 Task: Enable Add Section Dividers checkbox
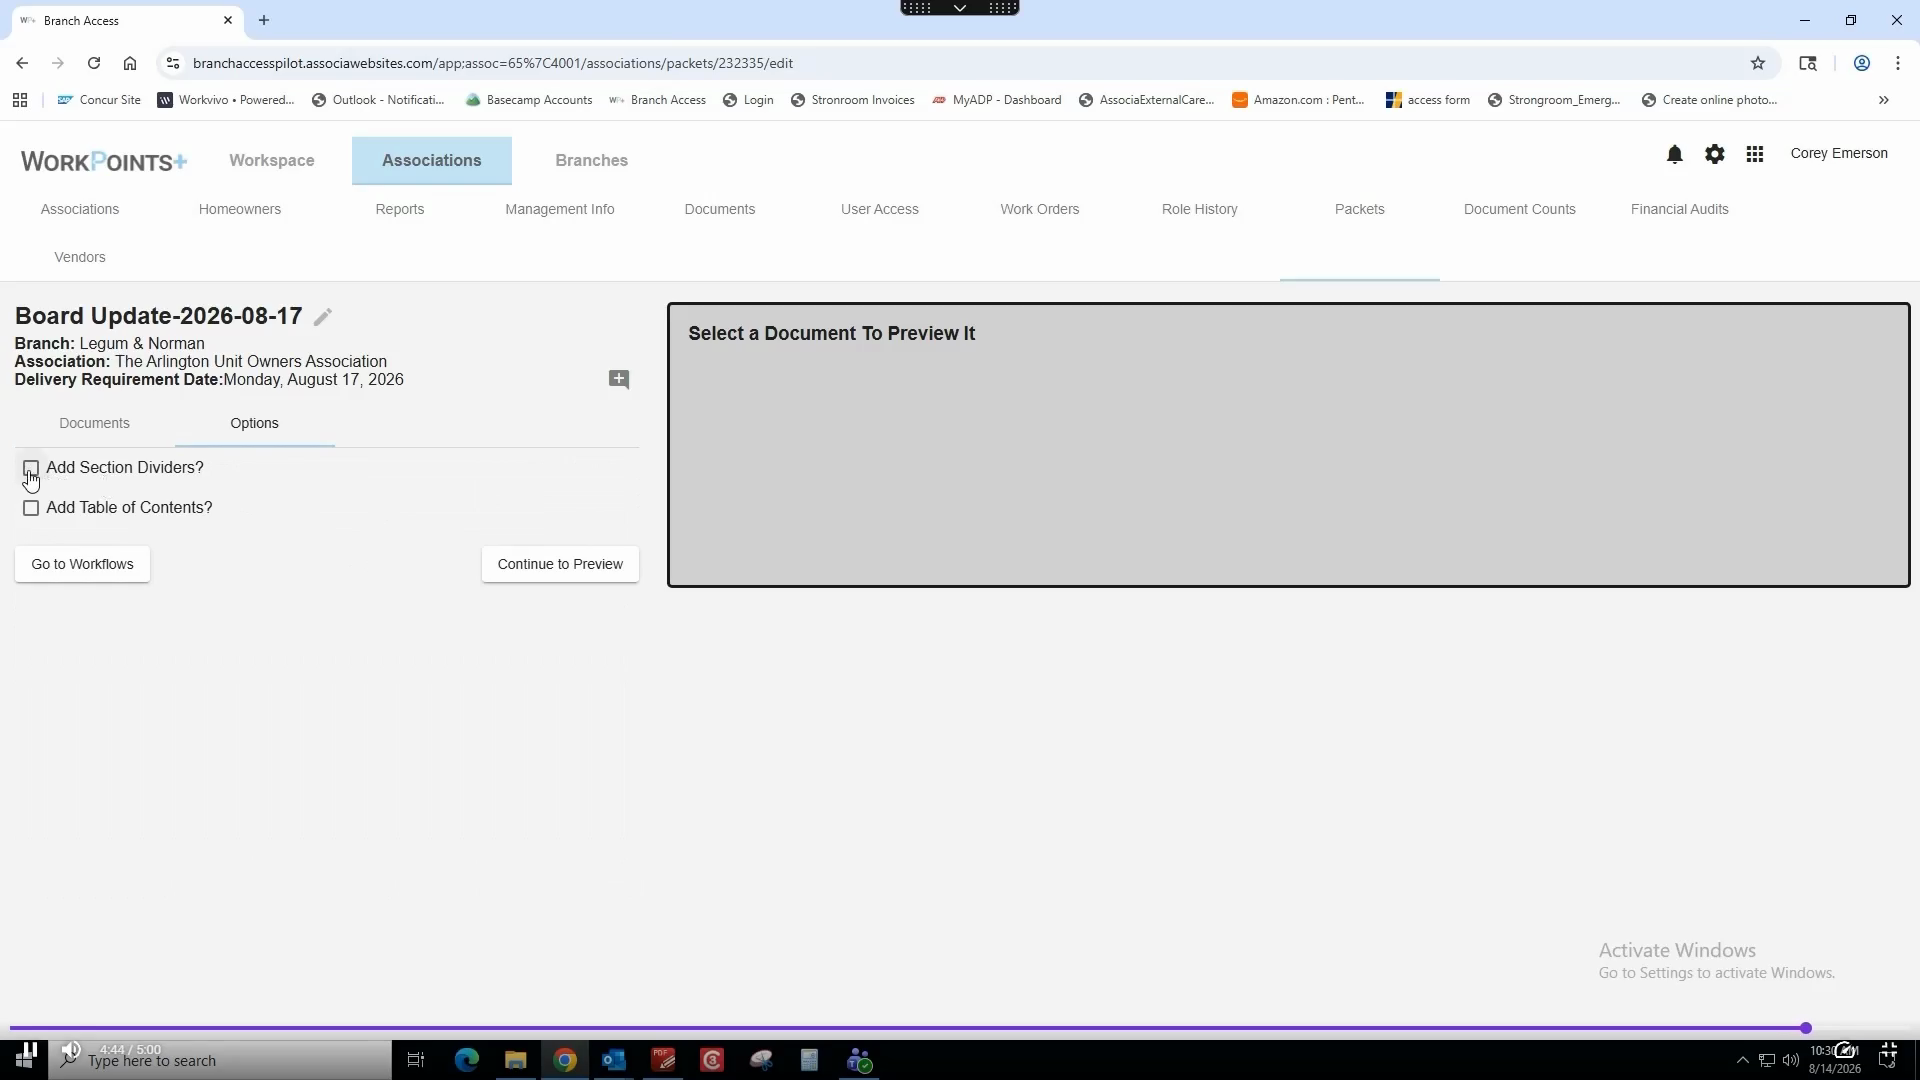pyautogui.click(x=31, y=468)
